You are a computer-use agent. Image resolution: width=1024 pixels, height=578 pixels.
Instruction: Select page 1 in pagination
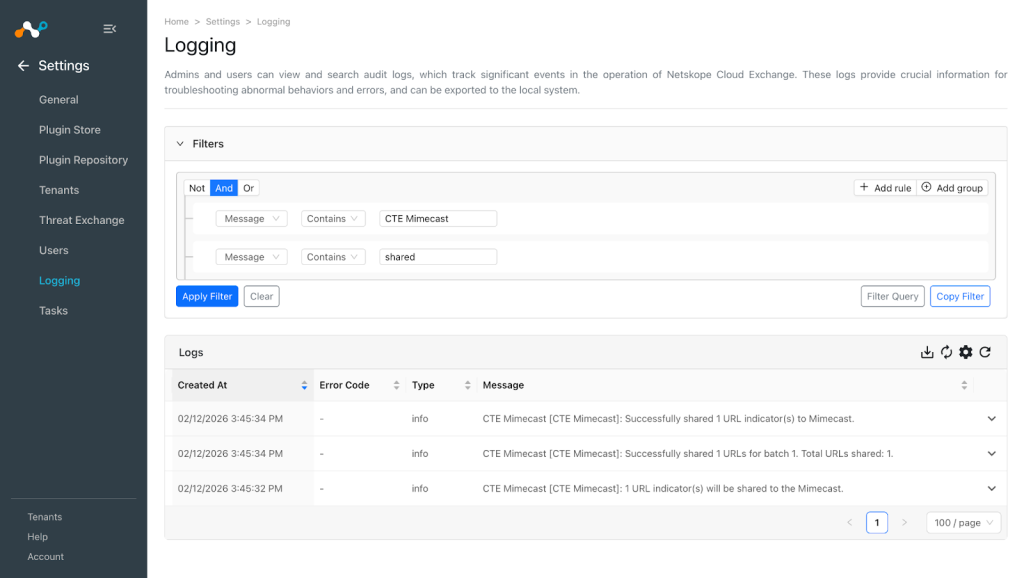(877, 522)
